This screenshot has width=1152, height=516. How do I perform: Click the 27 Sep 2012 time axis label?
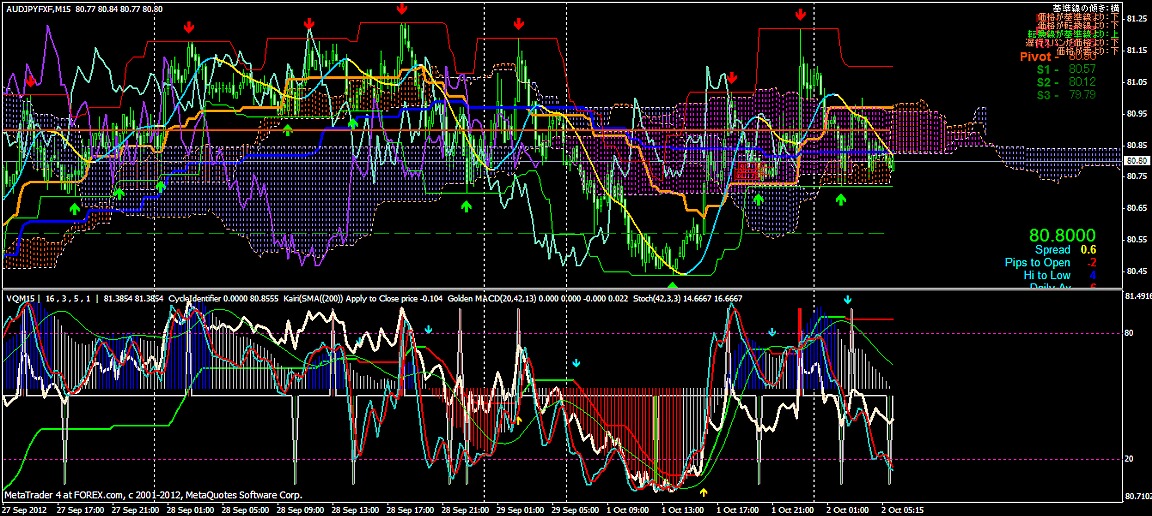[x=24, y=509]
